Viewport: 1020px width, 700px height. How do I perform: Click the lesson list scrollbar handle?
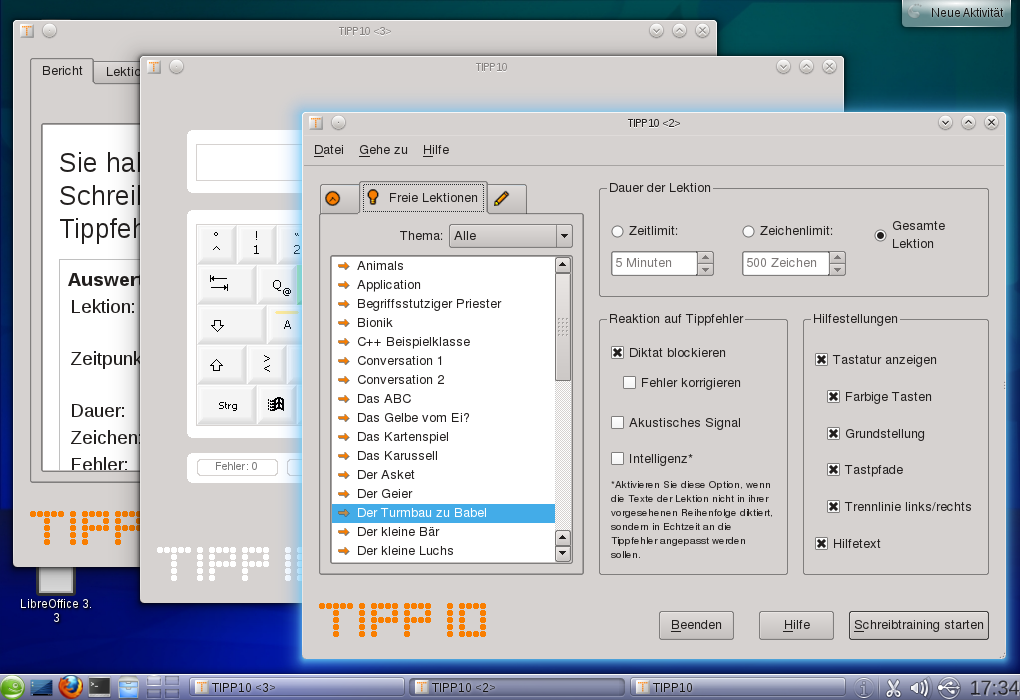[563, 327]
